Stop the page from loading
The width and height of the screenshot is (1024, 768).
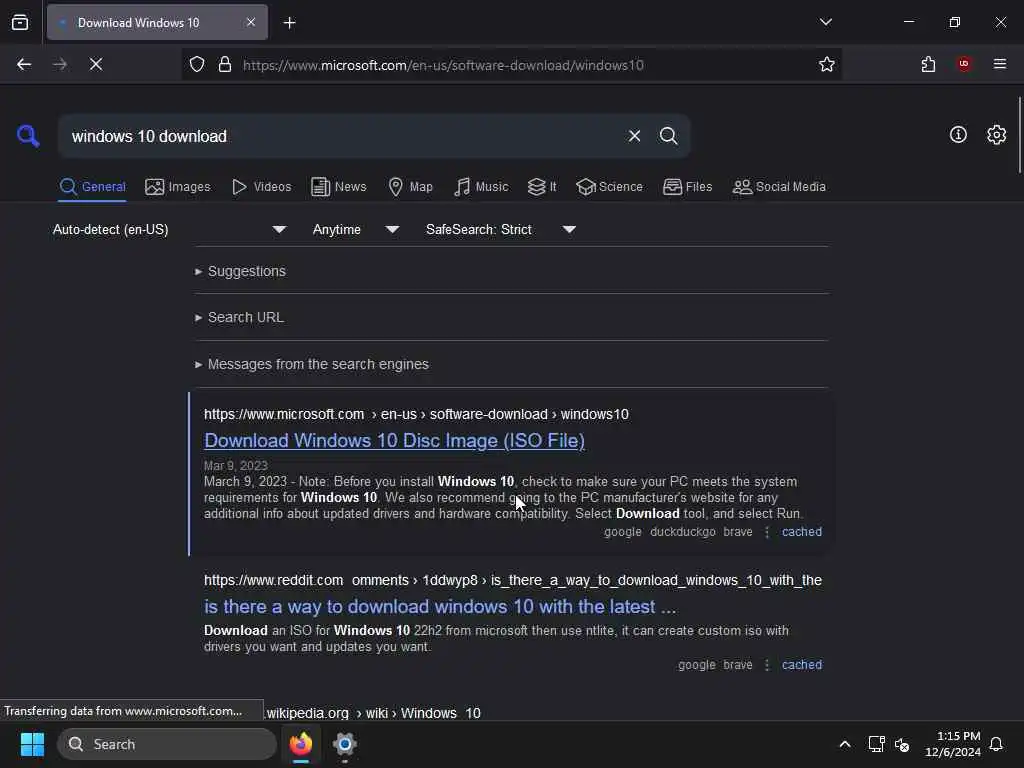tap(96, 64)
